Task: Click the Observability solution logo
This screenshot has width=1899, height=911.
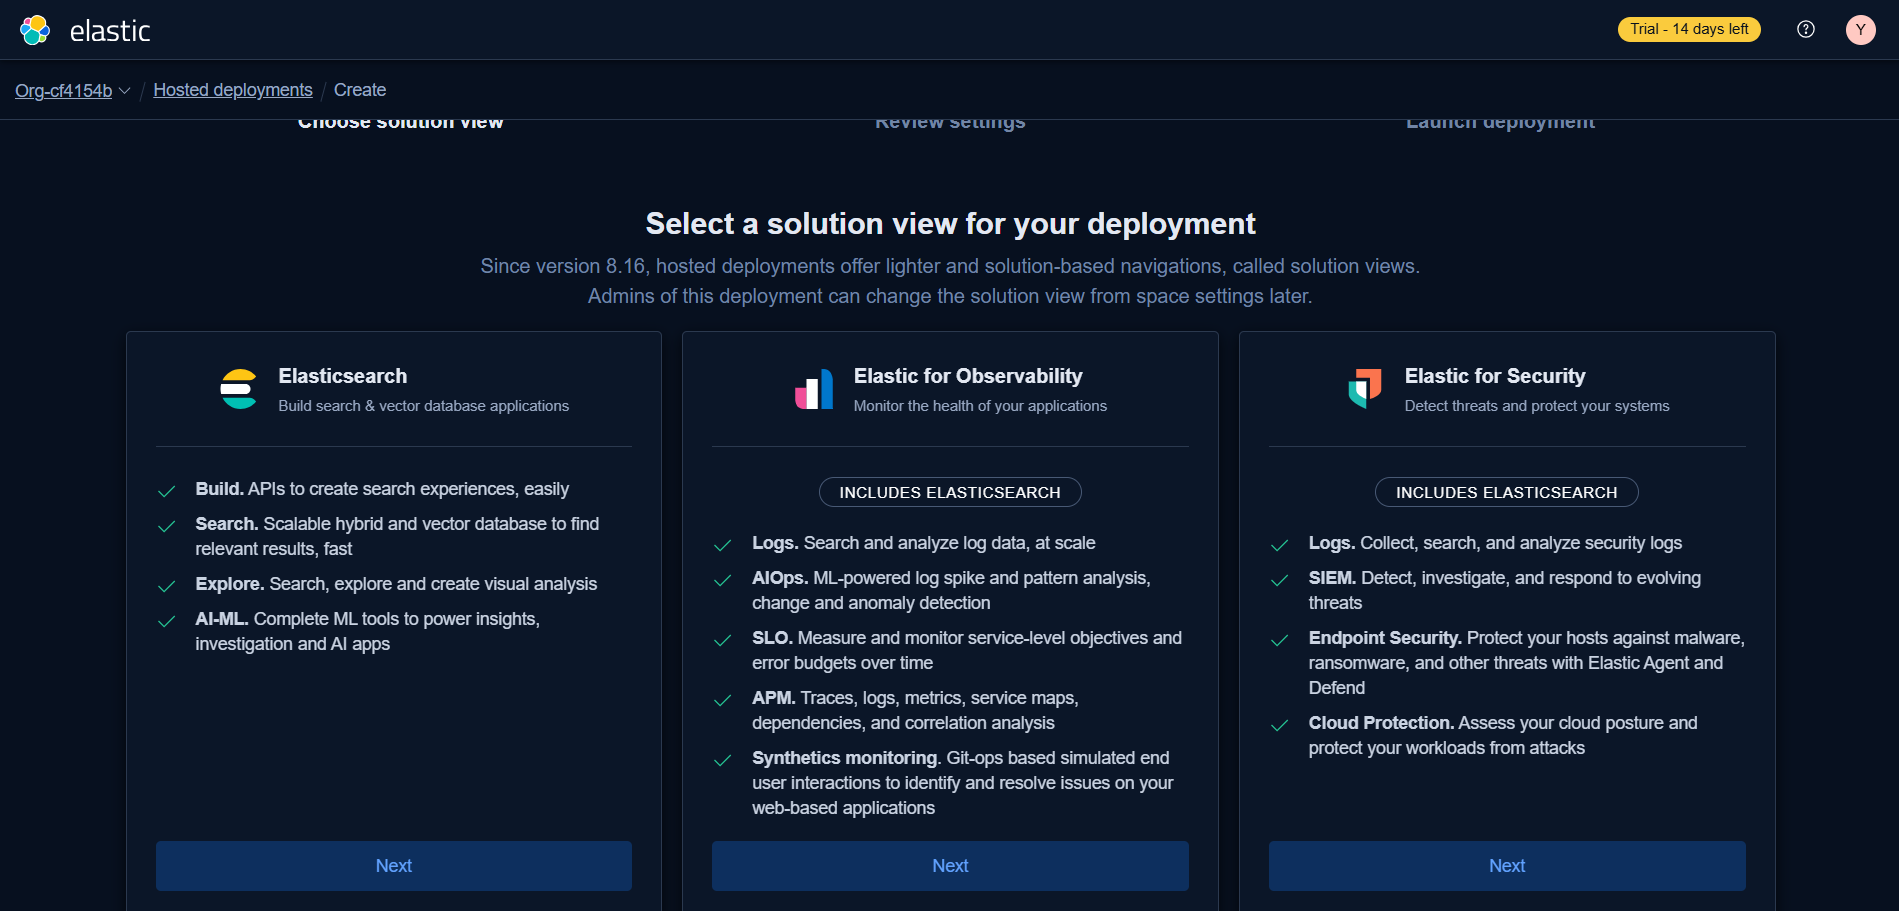Action: (x=814, y=389)
